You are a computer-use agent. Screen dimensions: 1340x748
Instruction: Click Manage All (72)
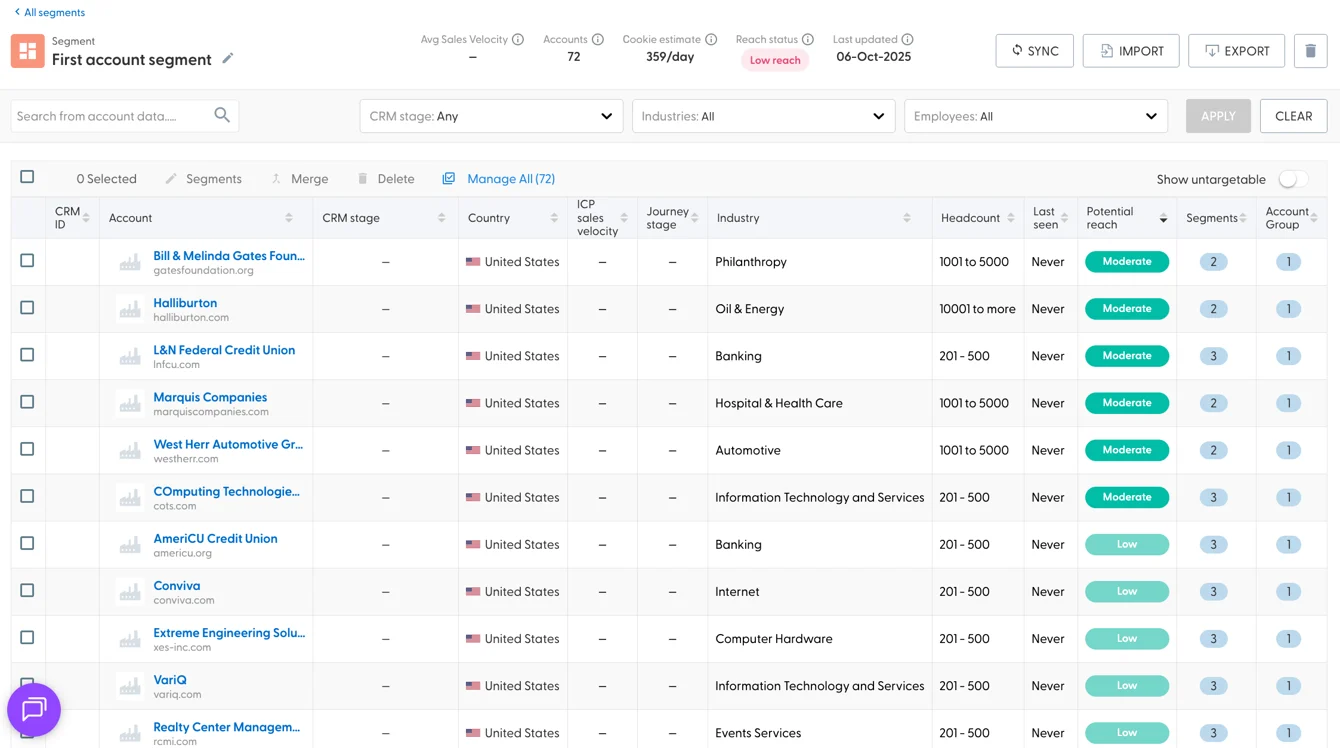coord(499,179)
